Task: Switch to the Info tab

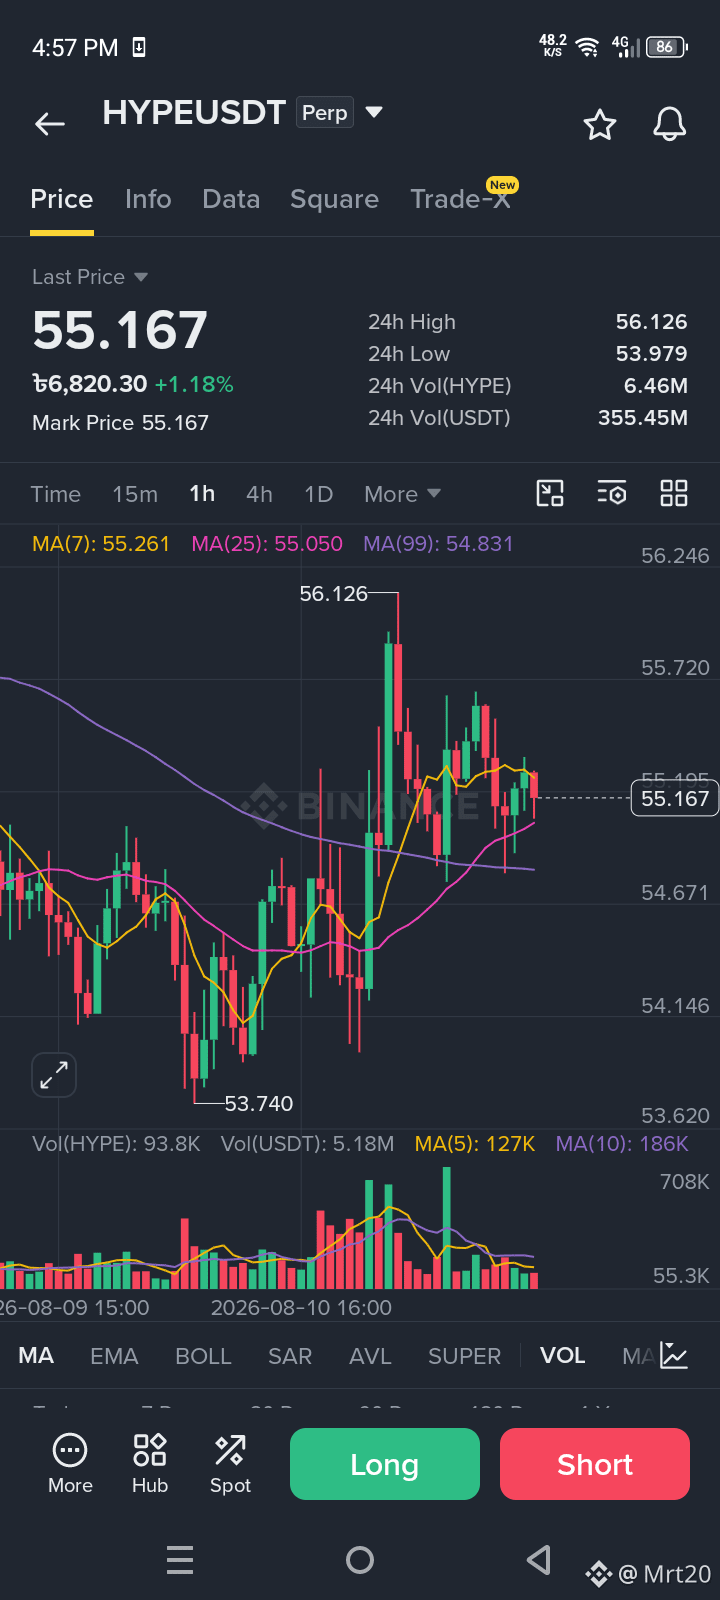Action: 148,199
